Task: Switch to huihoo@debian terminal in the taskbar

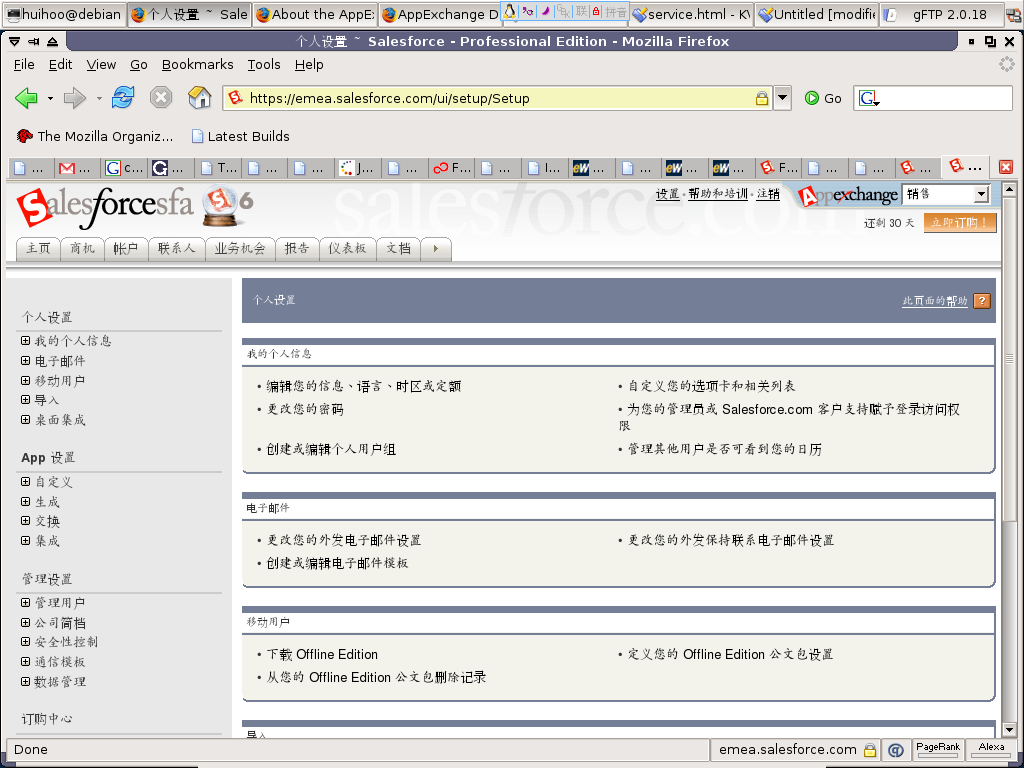Action: (x=63, y=14)
